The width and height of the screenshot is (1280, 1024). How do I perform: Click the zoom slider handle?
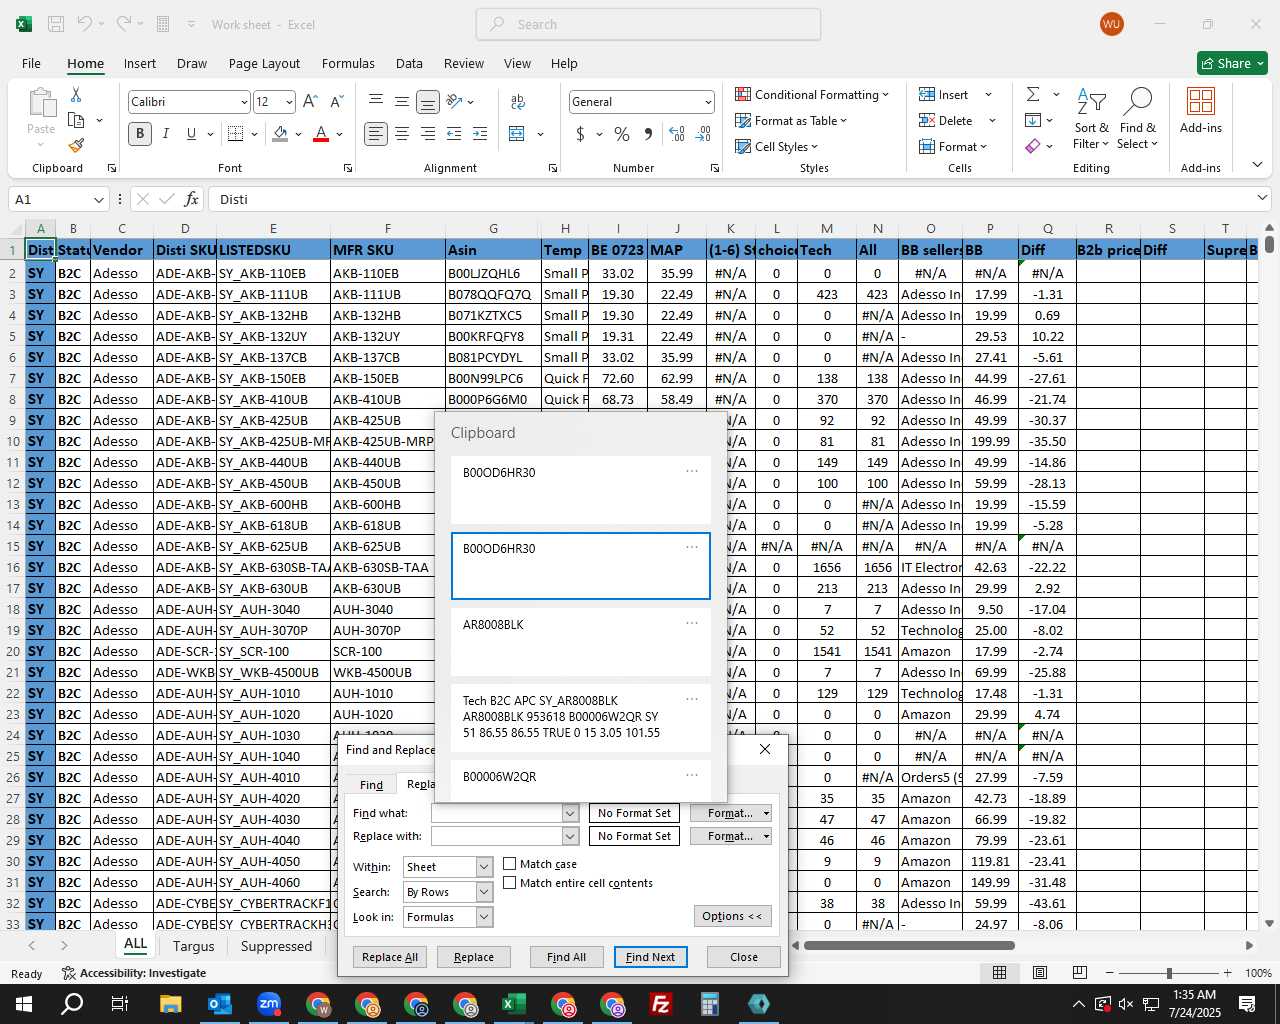coord(1169,973)
